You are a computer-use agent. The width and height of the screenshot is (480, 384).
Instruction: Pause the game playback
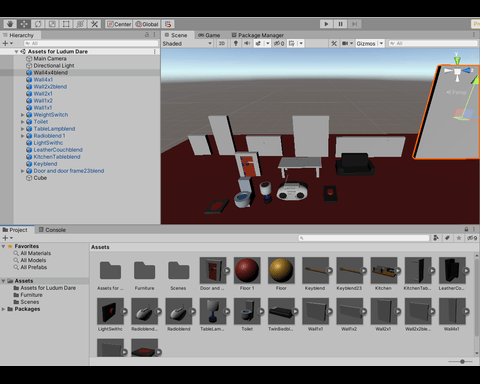click(x=340, y=24)
